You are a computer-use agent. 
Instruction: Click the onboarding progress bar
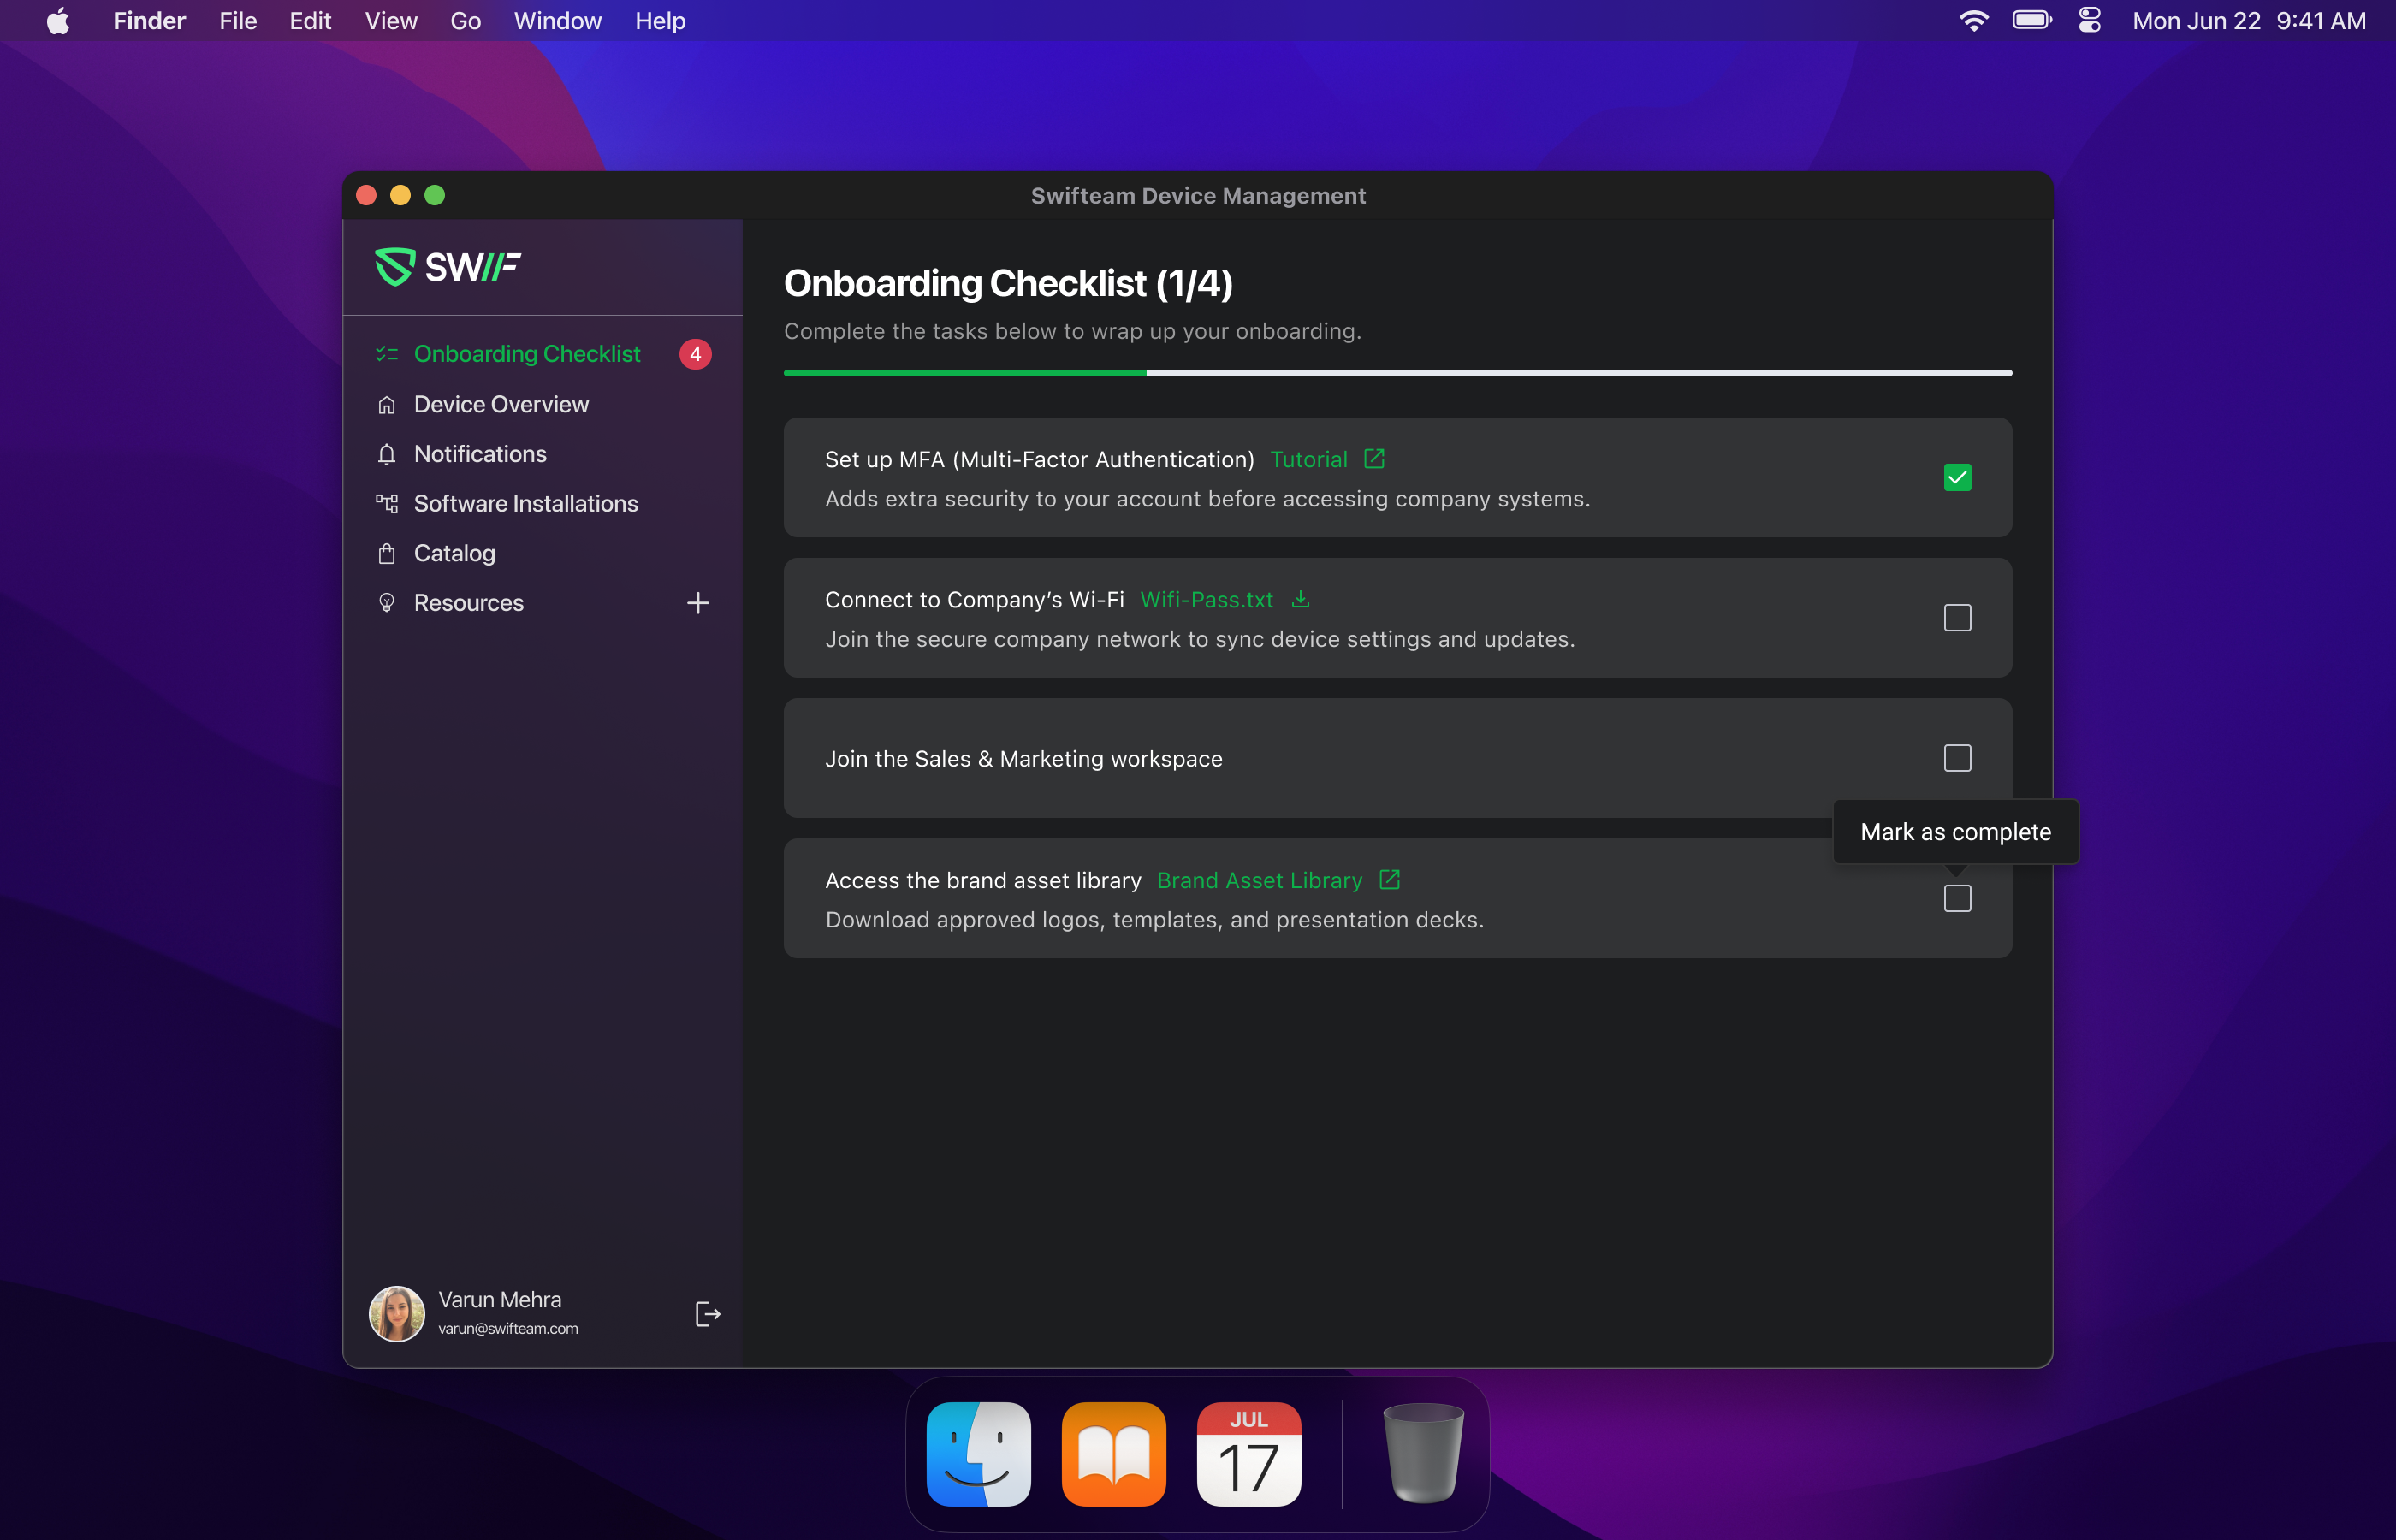tap(1397, 373)
